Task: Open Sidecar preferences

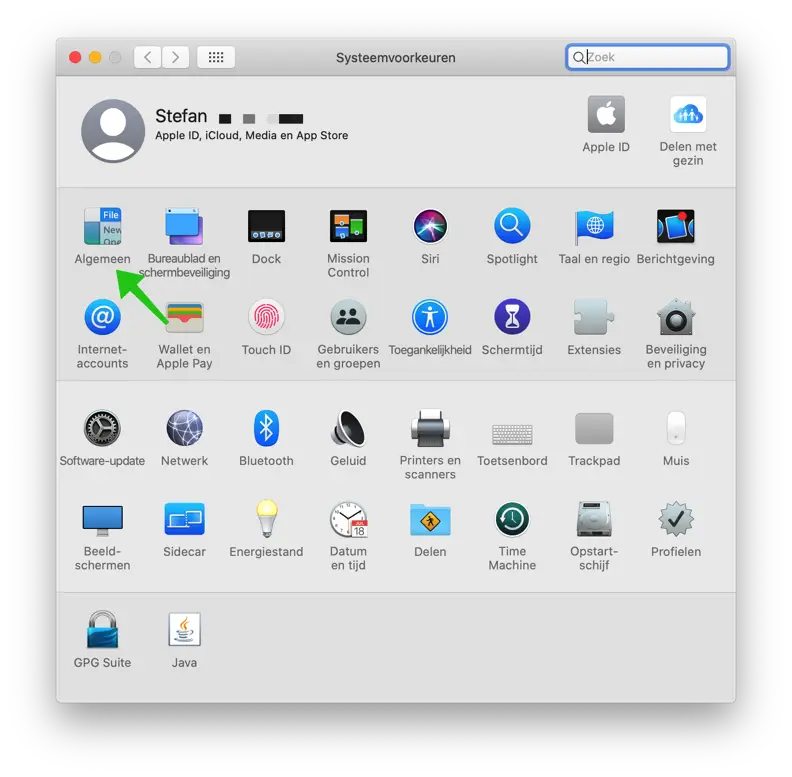Action: [x=184, y=519]
